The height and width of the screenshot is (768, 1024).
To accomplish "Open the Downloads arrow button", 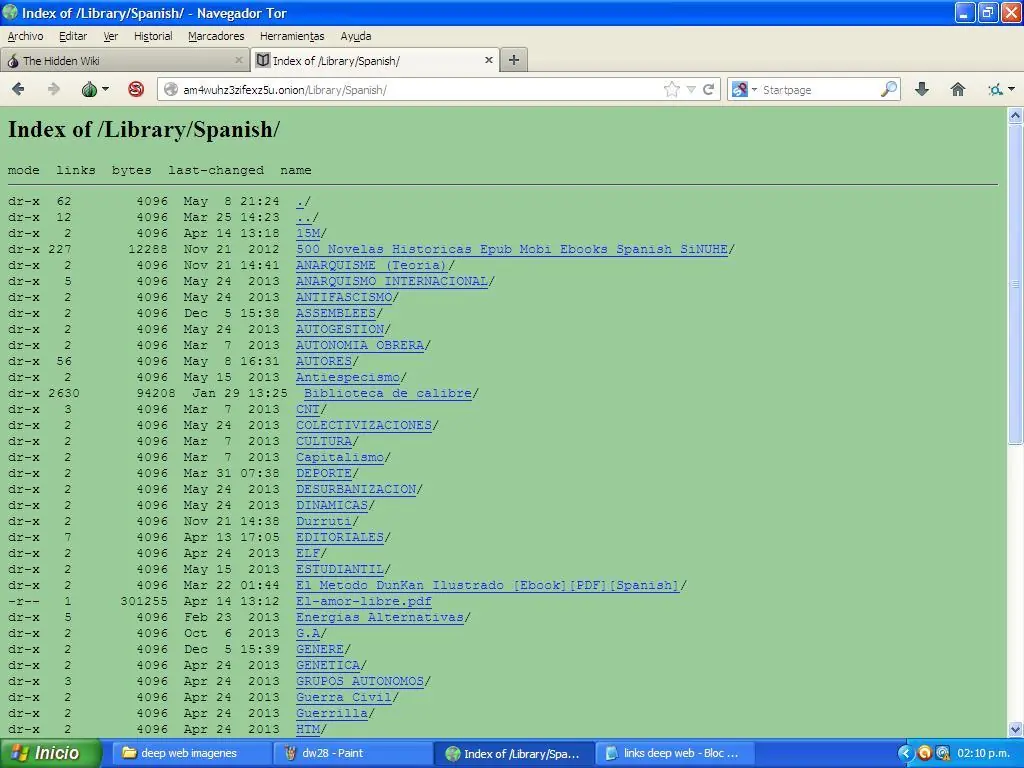I will click(921, 89).
